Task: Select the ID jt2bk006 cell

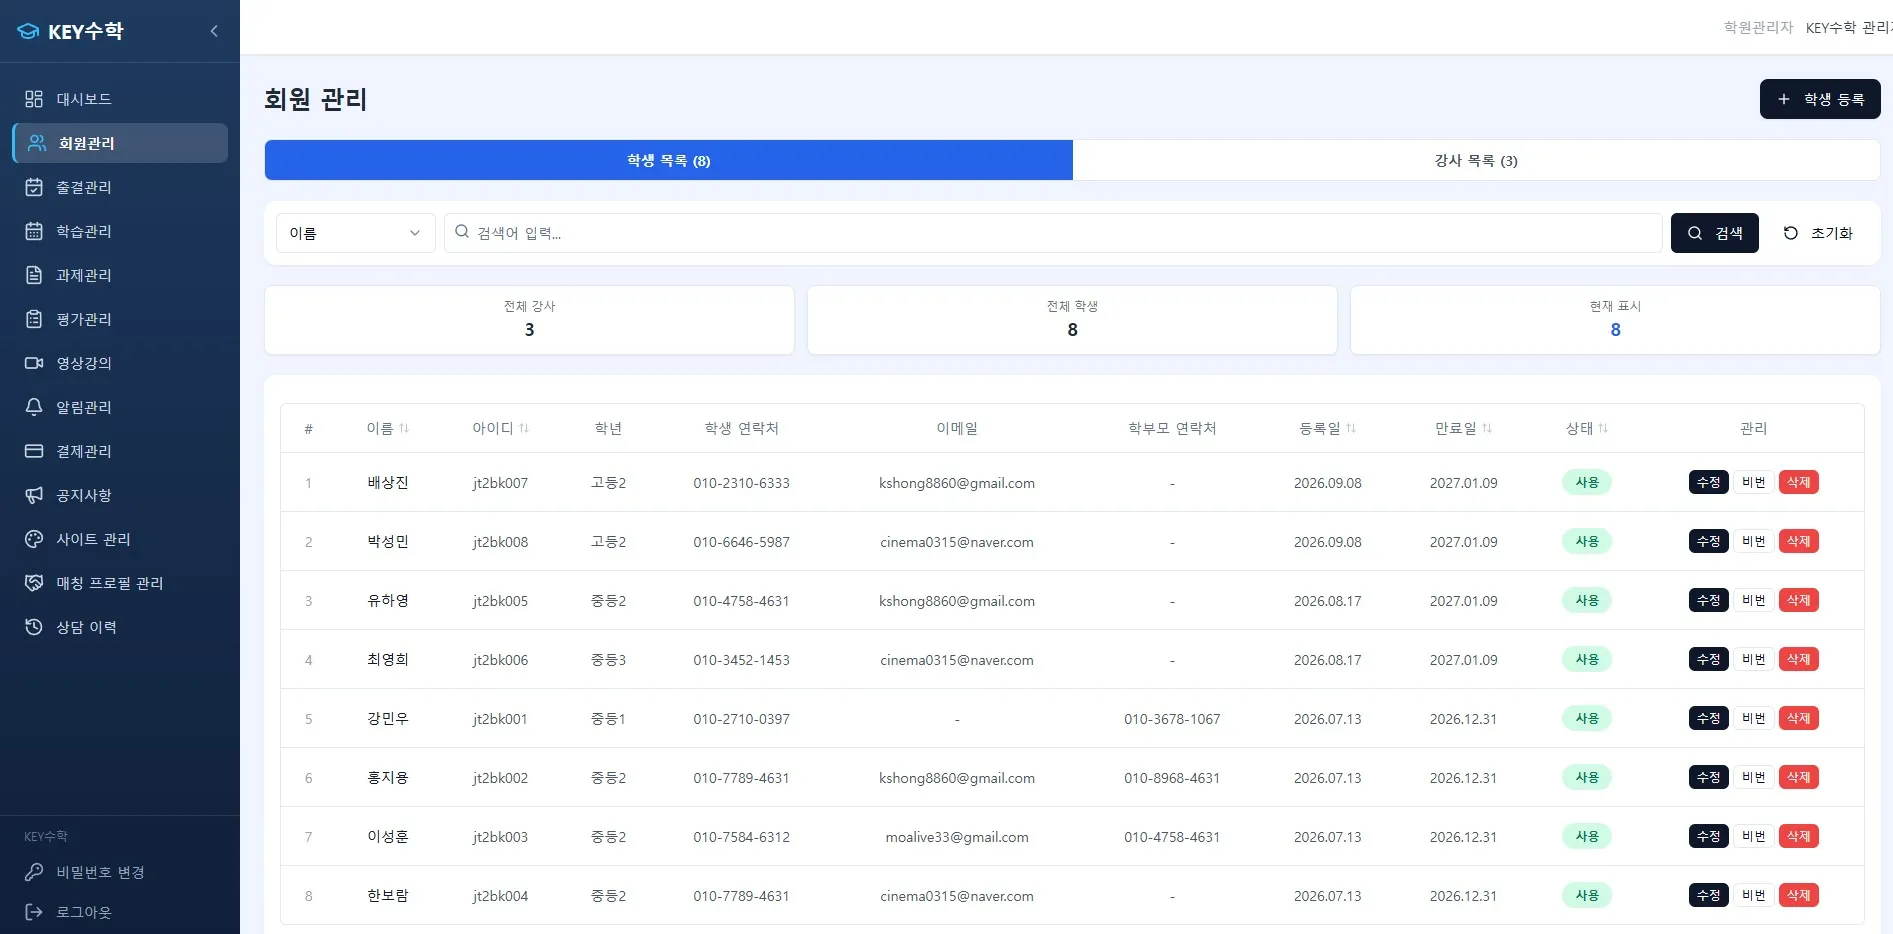Action: [500, 660]
